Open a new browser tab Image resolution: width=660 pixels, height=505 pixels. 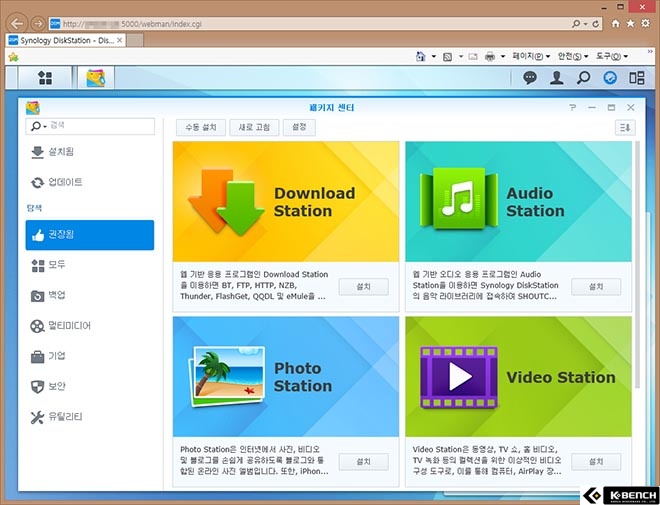point(135,40)
